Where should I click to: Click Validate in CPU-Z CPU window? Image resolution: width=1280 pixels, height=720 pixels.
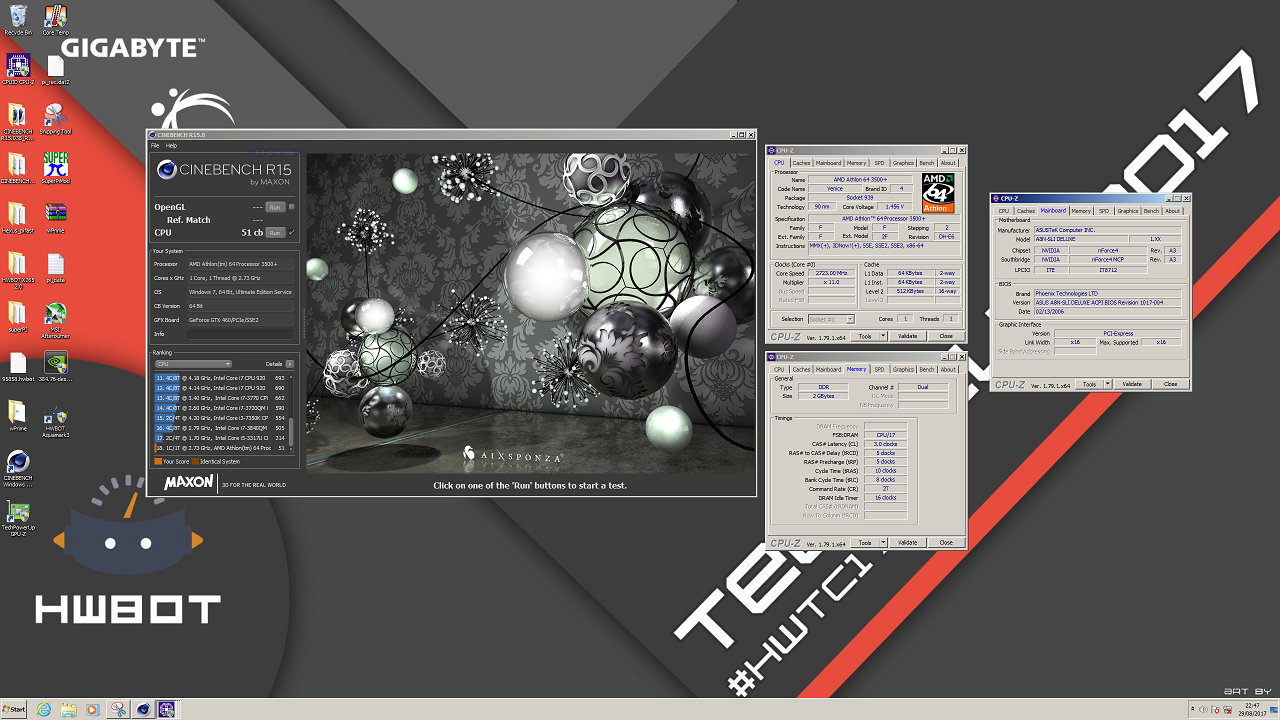[x=907, y=336]
